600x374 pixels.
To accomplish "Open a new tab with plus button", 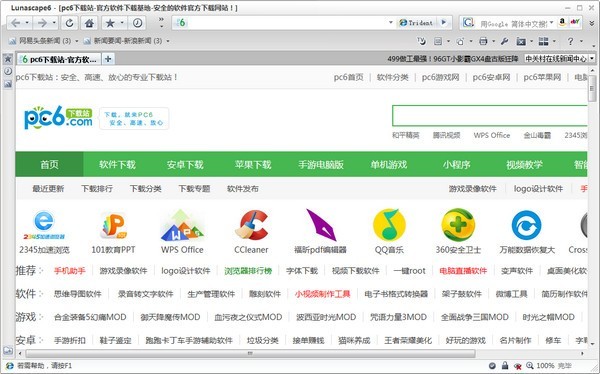I will click(x=108, y=59).
